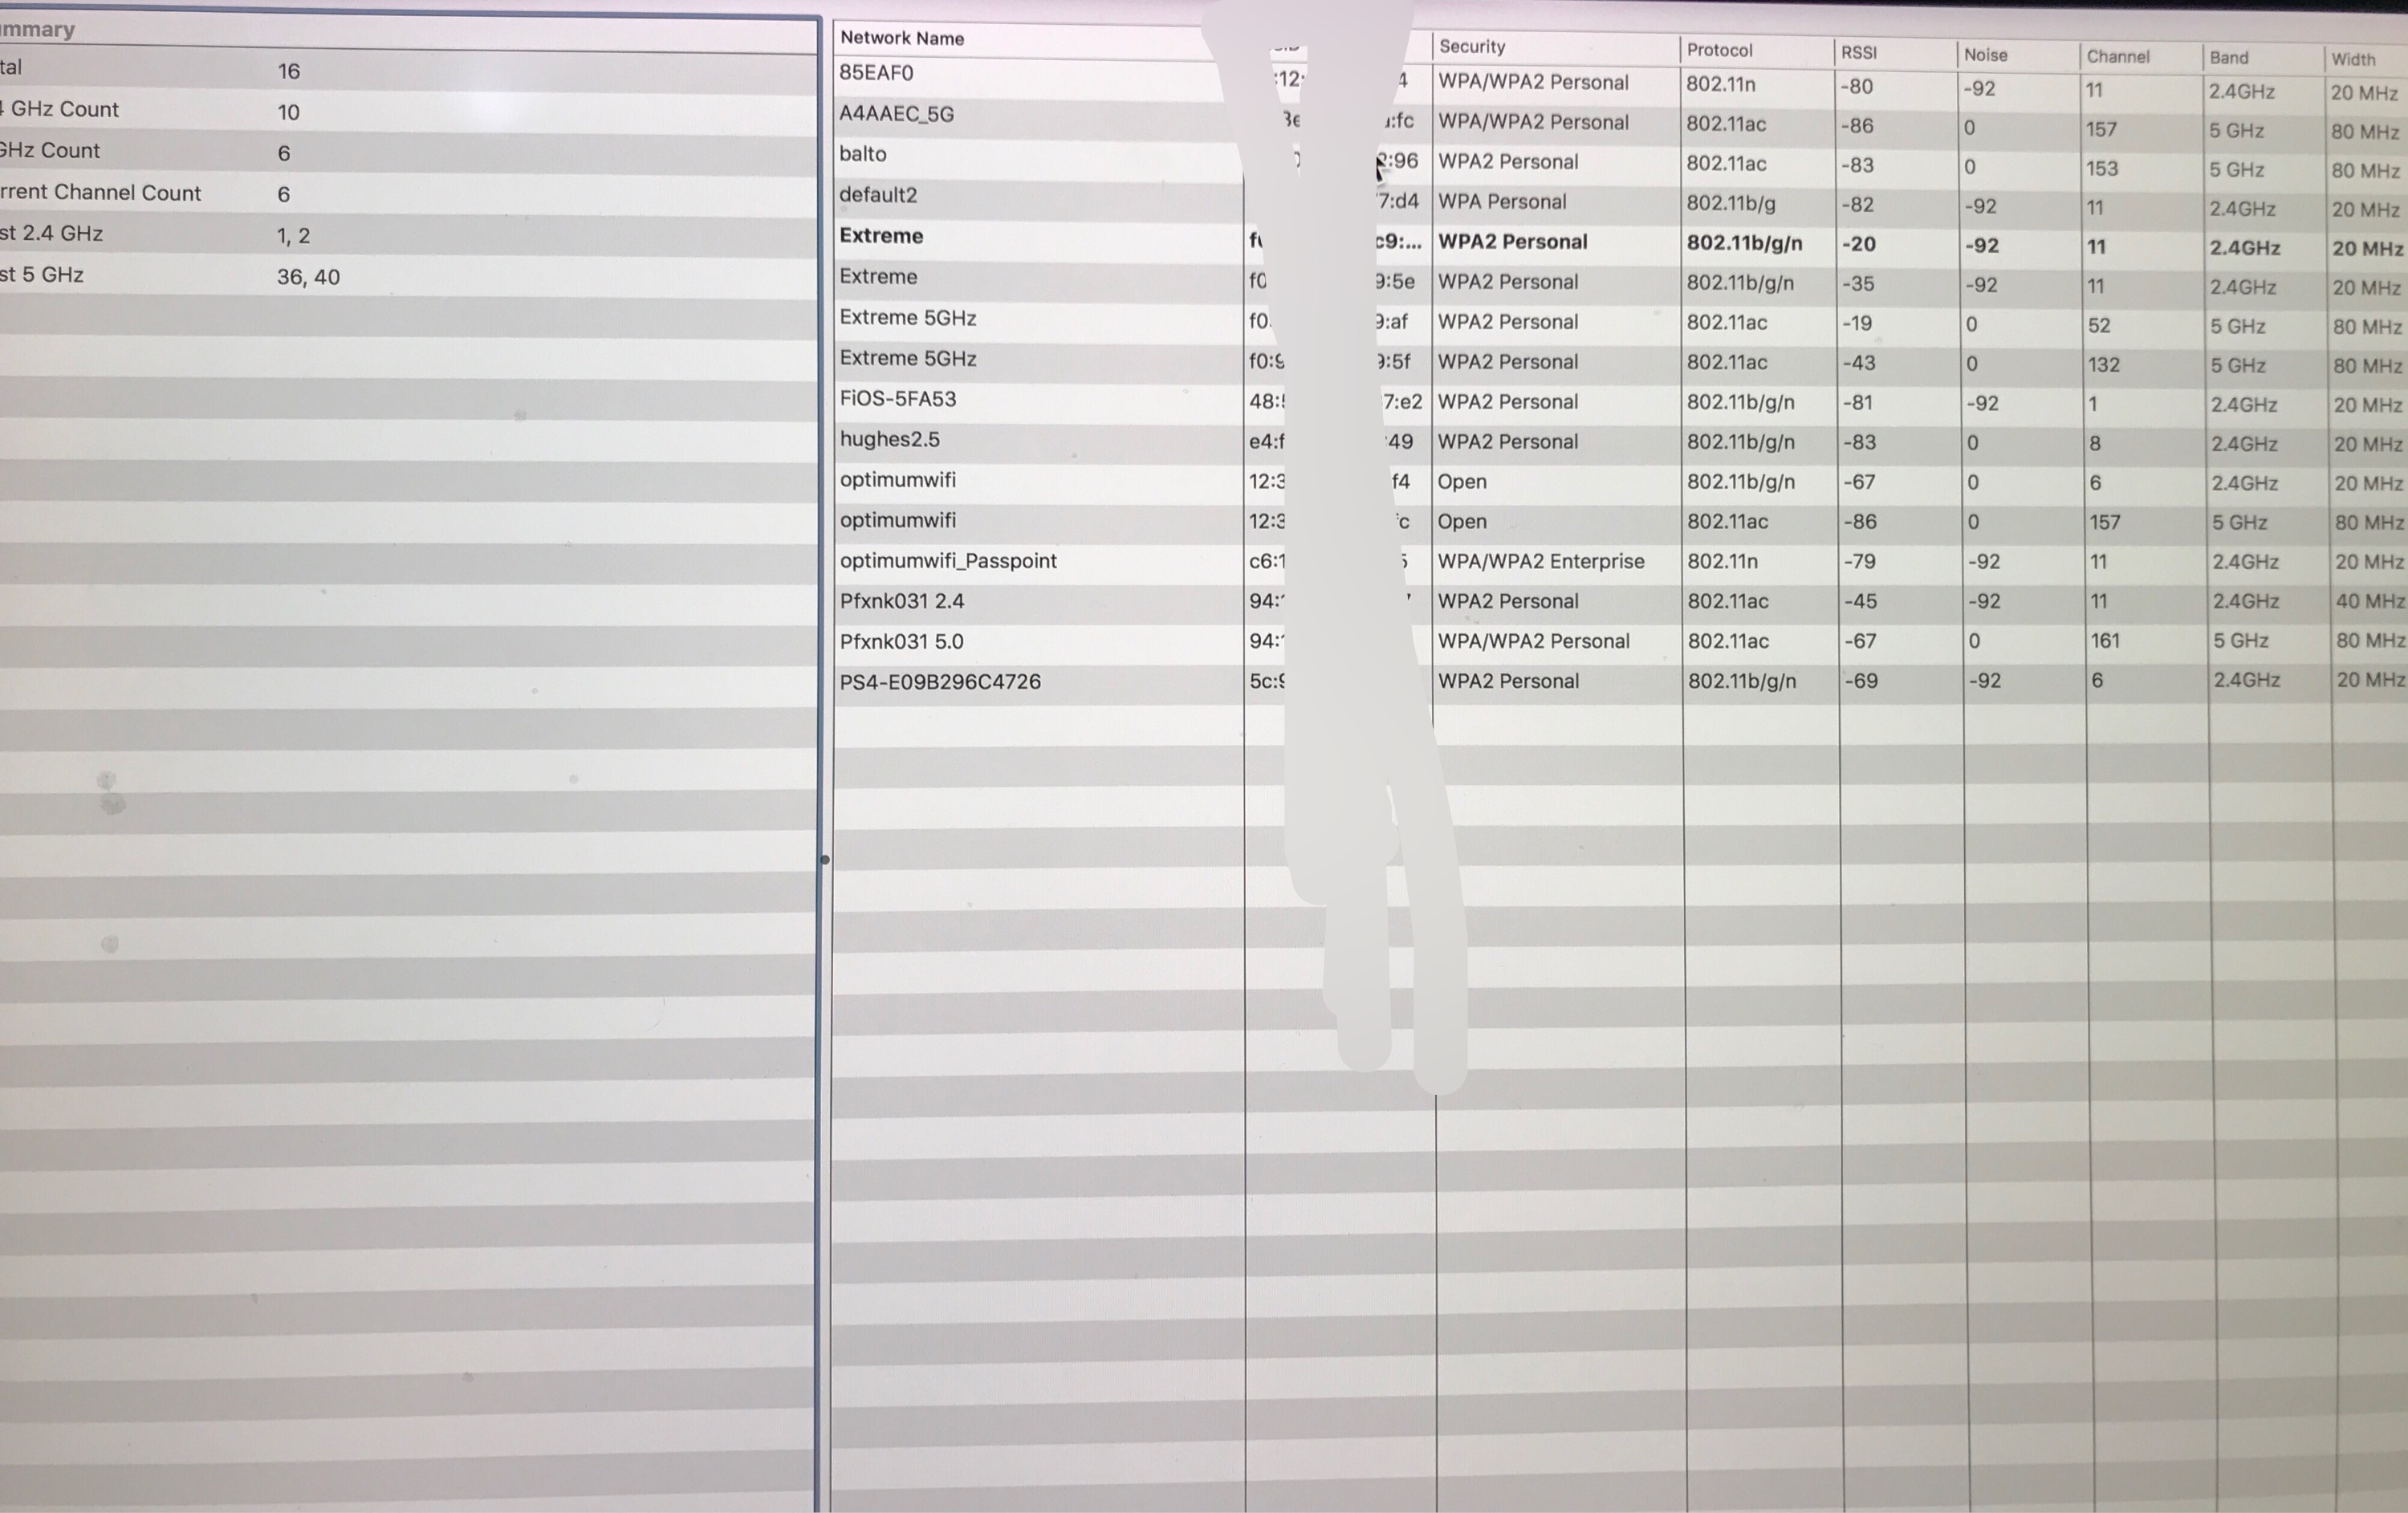Select the A4AAEC_5G network row
The height and width of the screenshot is (1513, 2408).
[x=896, y=114]
